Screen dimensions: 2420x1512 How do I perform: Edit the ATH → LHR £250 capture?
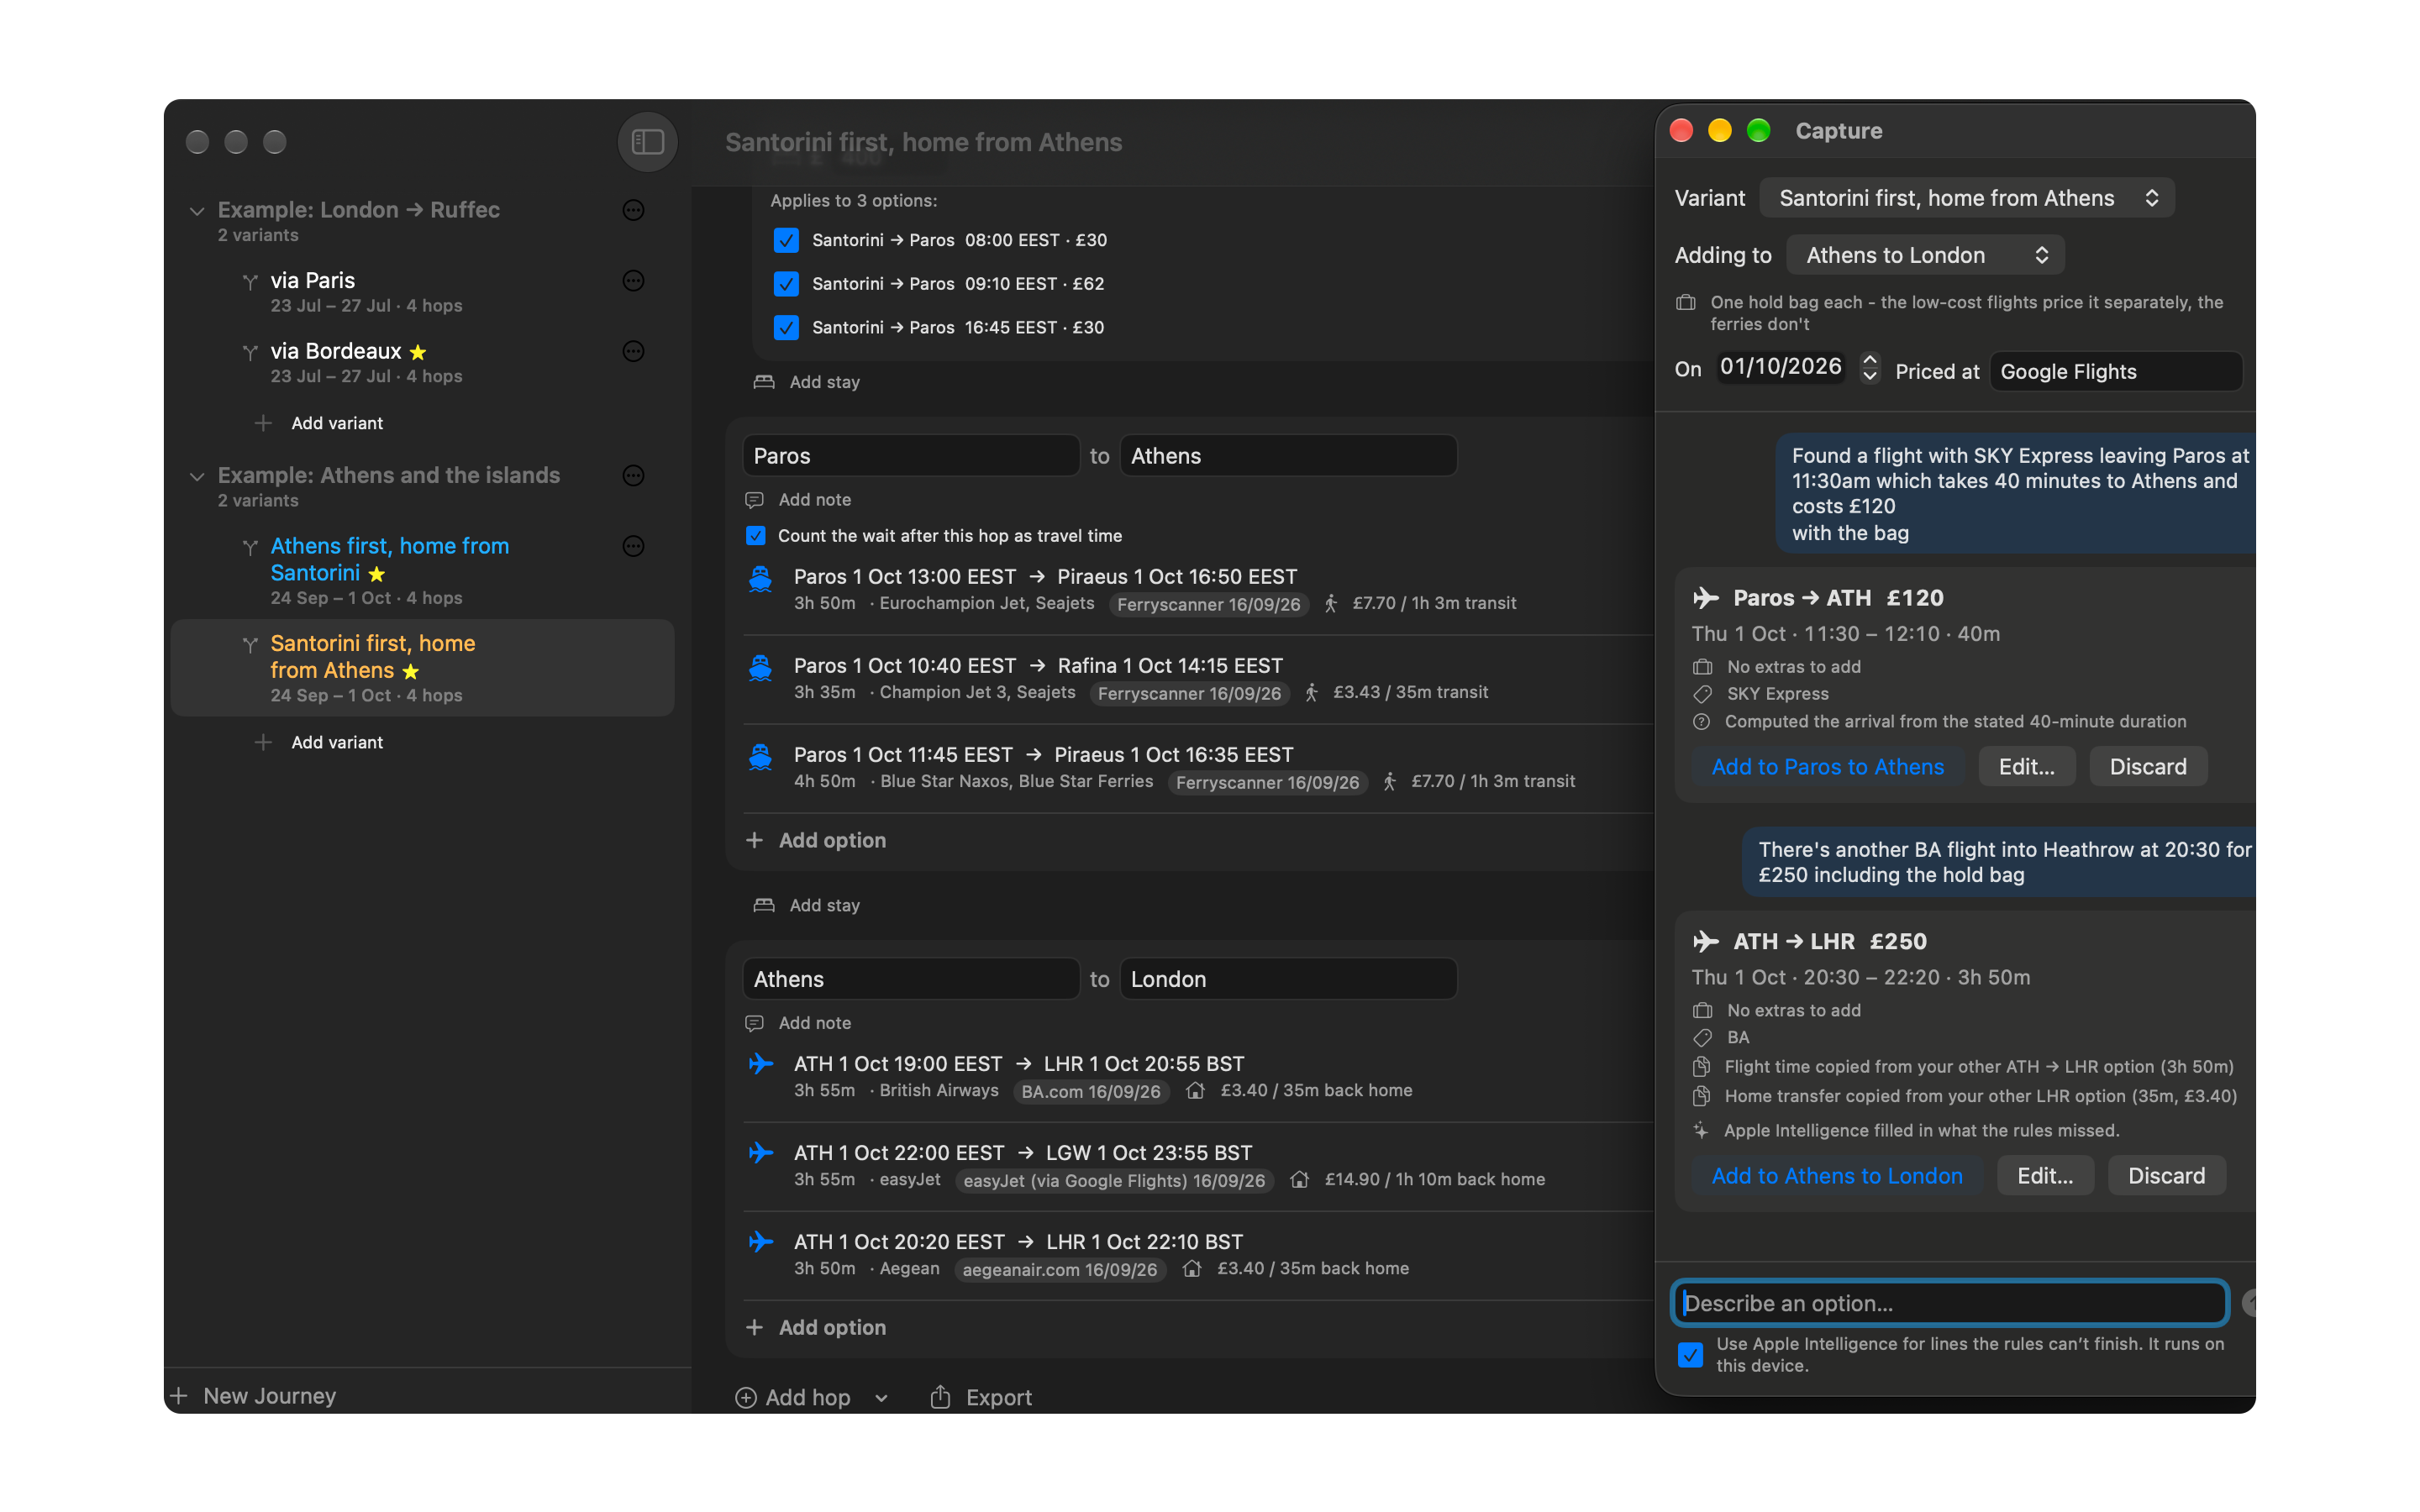(x=2045, y=1176)
